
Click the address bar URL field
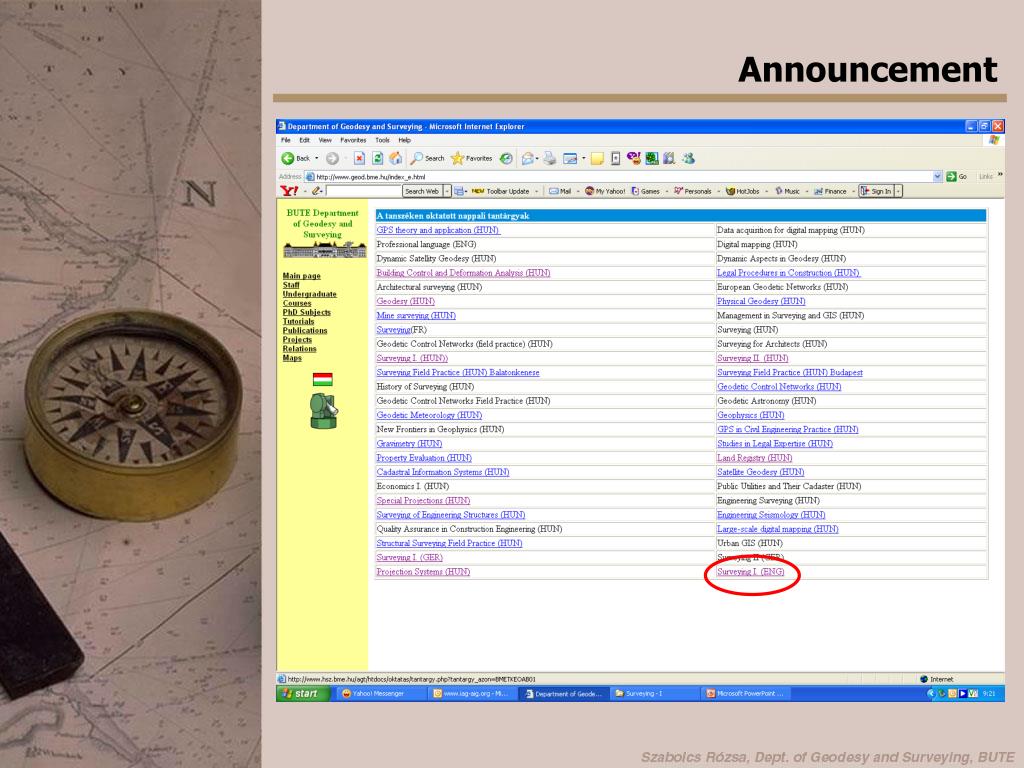(619, 176)
